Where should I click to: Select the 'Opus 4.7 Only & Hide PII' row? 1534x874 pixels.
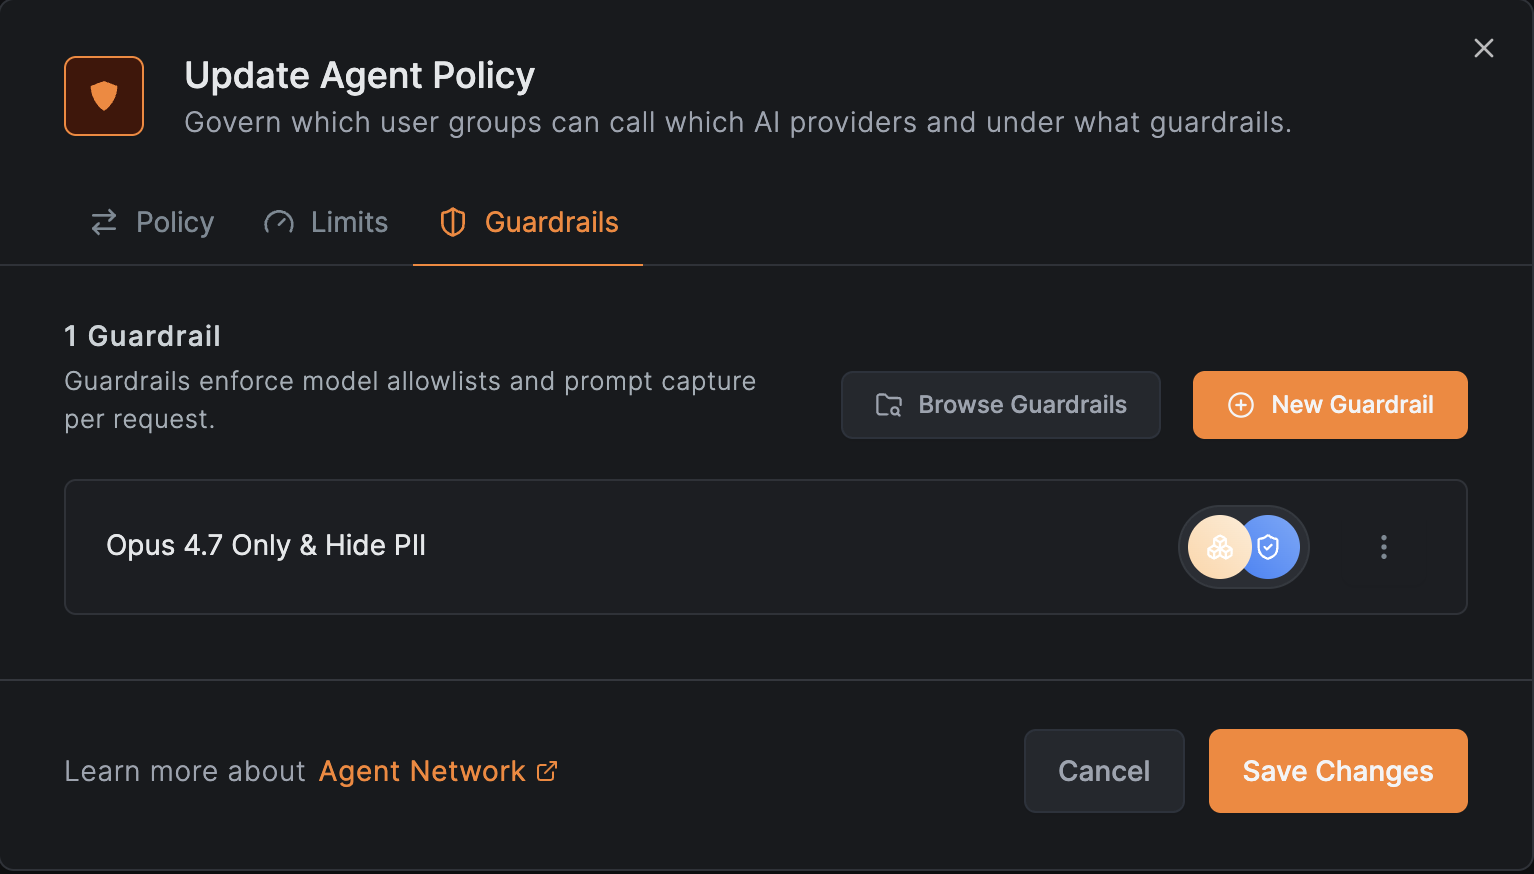(766, 547)
